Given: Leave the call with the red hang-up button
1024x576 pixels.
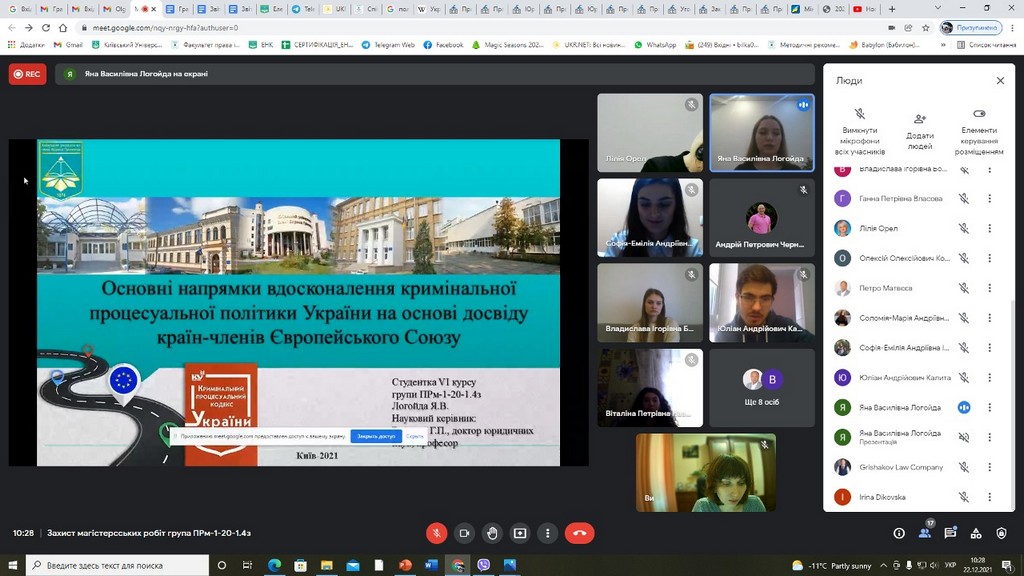Looking at the screenshot, I should [579, 533].
